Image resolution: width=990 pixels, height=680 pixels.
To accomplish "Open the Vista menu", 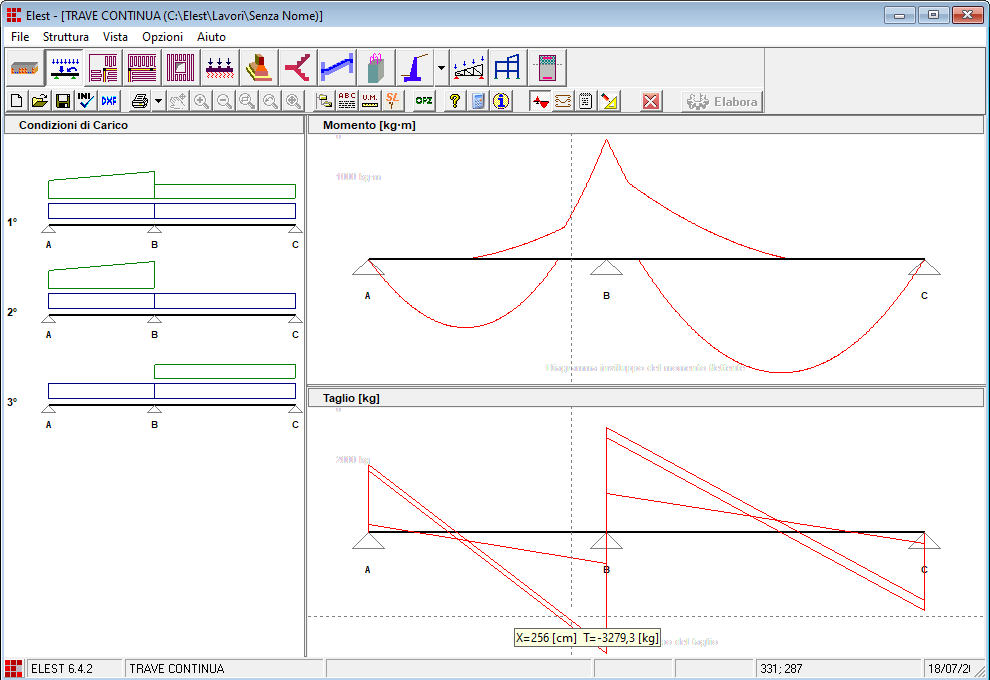I will tap(115, 36).
